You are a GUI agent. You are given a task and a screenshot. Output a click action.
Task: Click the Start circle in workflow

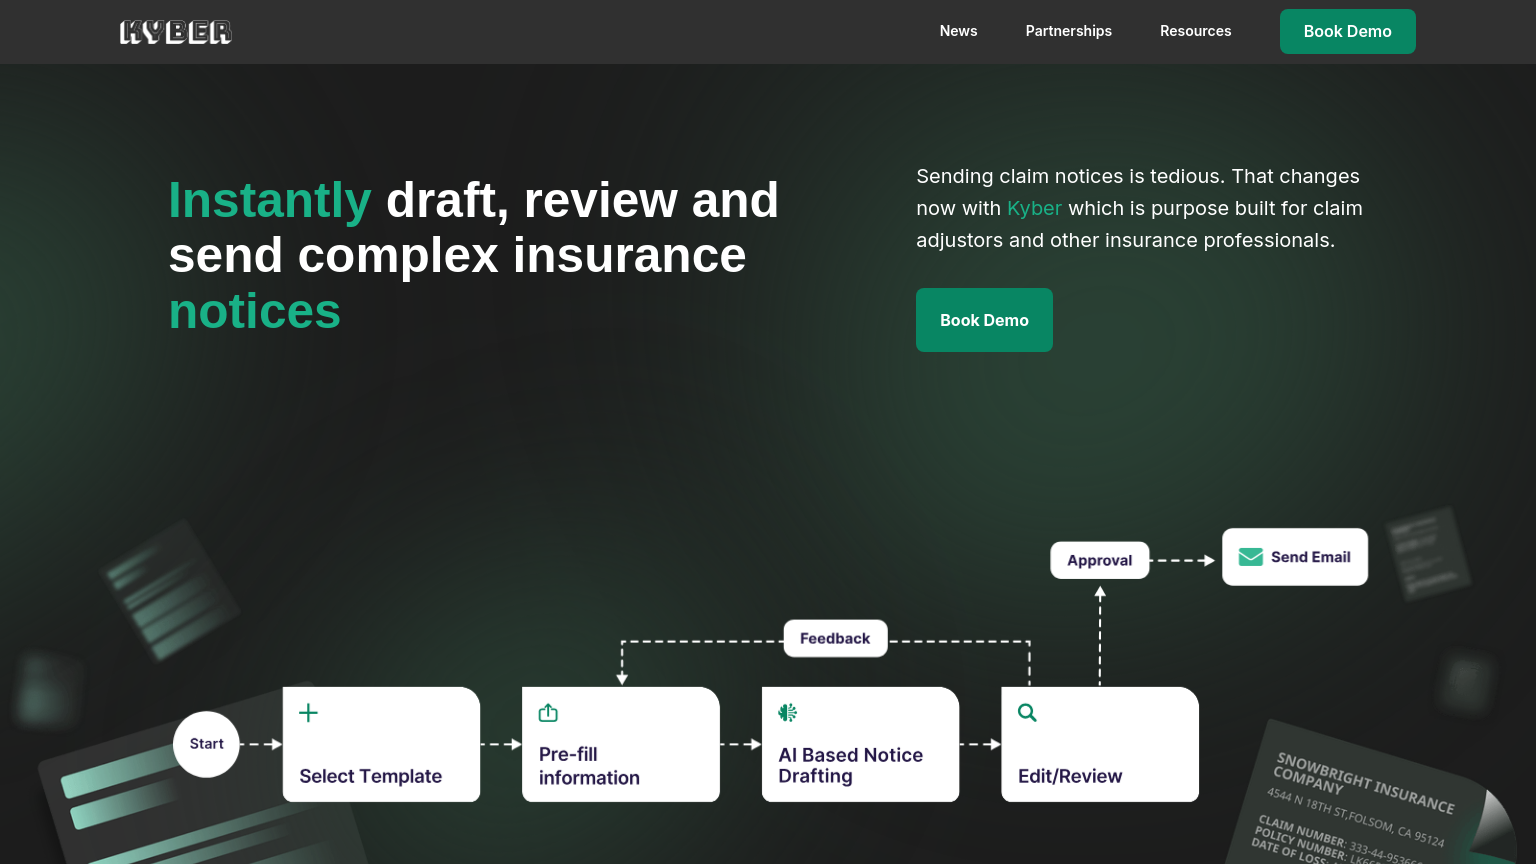(206, 744)
